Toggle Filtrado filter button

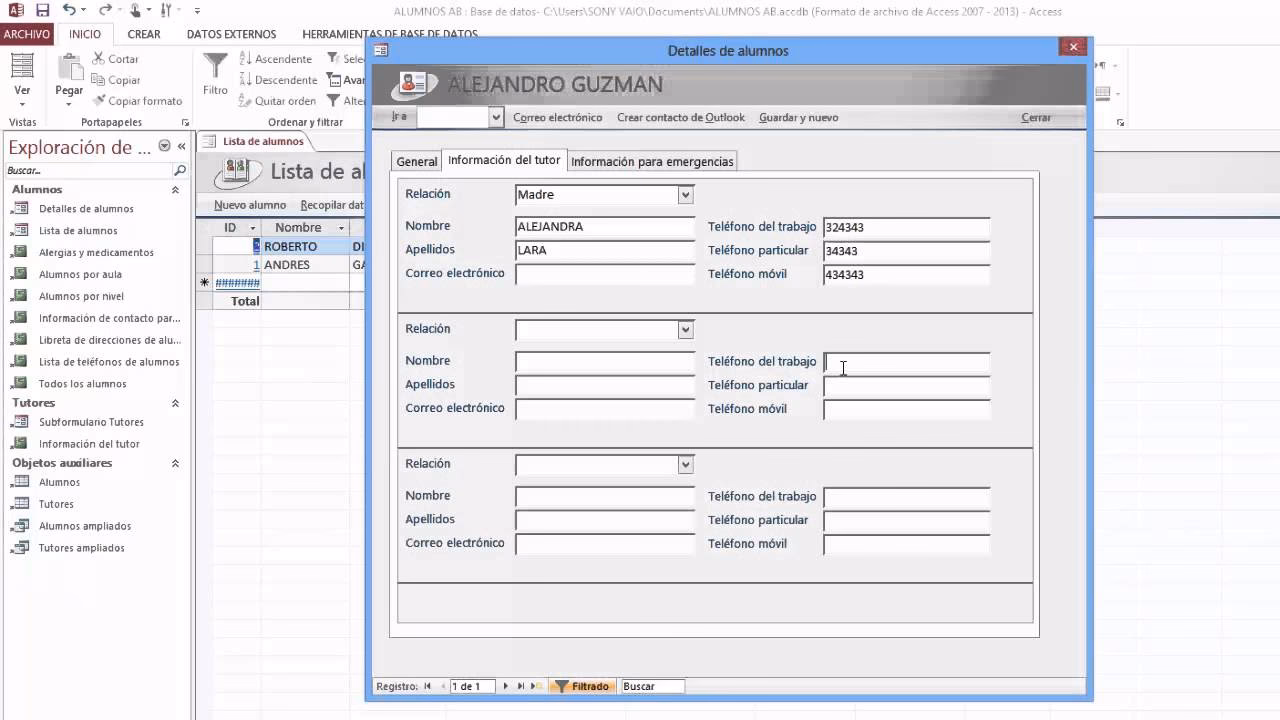[582, 686]
